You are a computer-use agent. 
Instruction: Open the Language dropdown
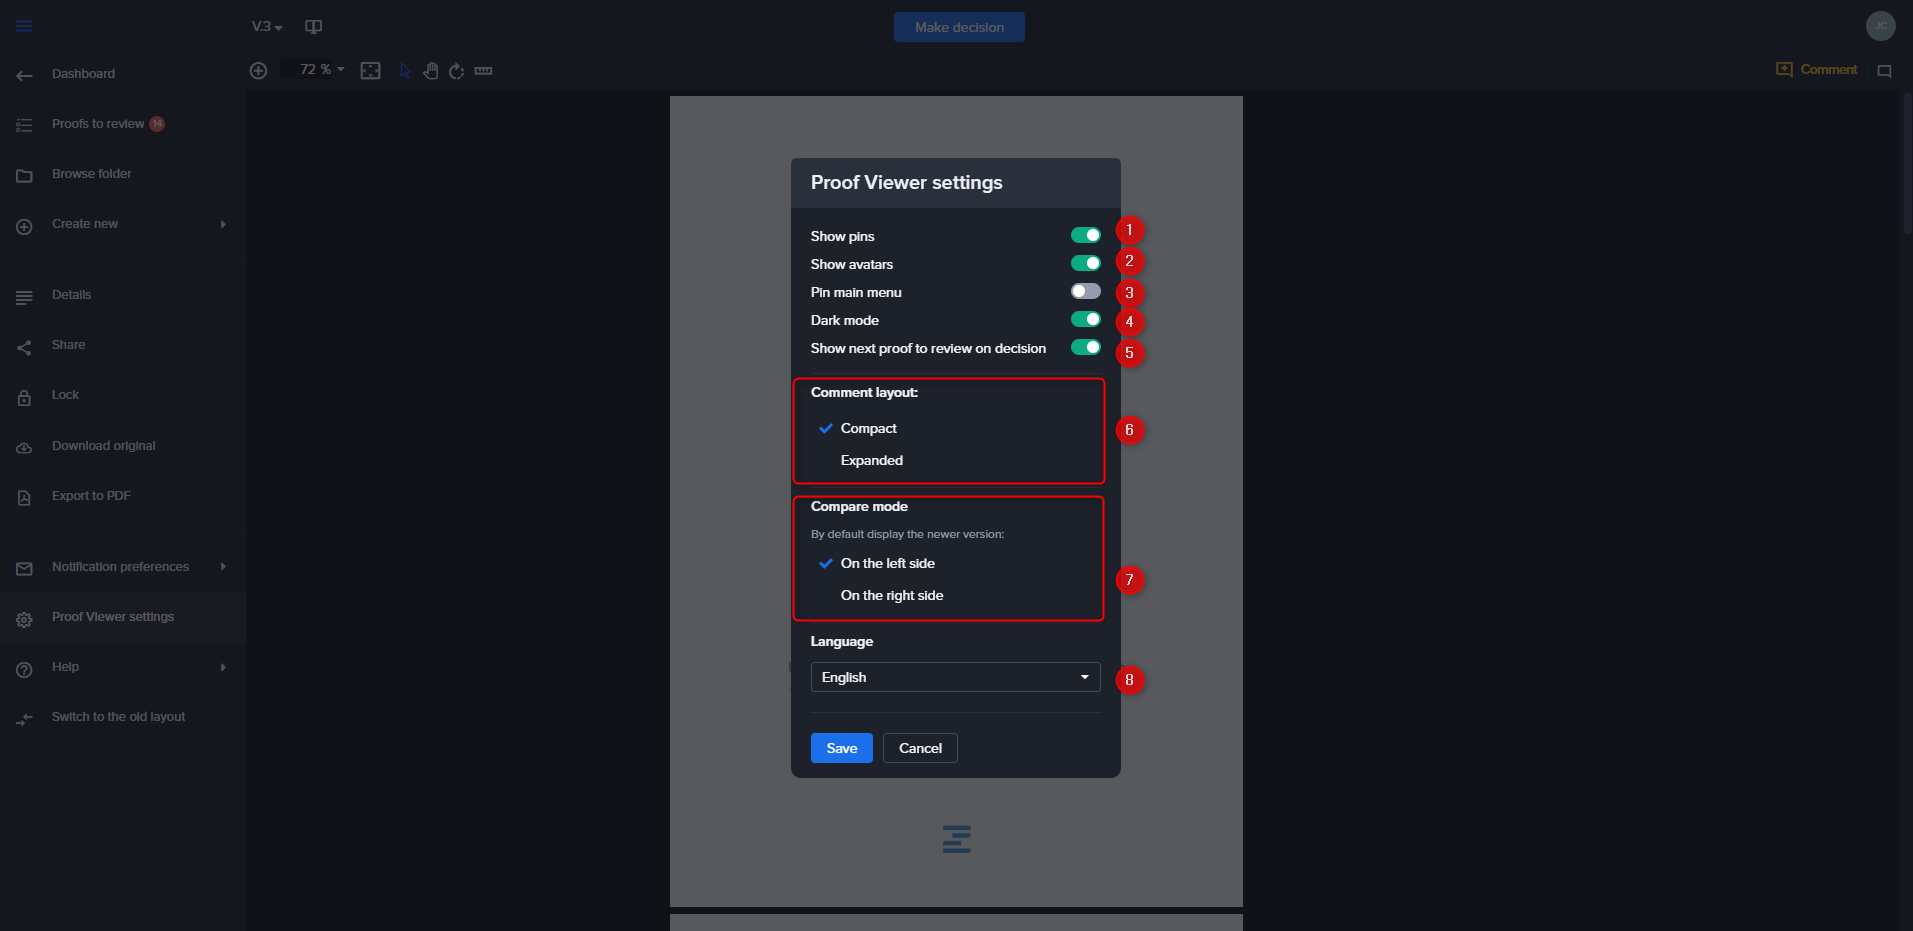pos(955,677)
